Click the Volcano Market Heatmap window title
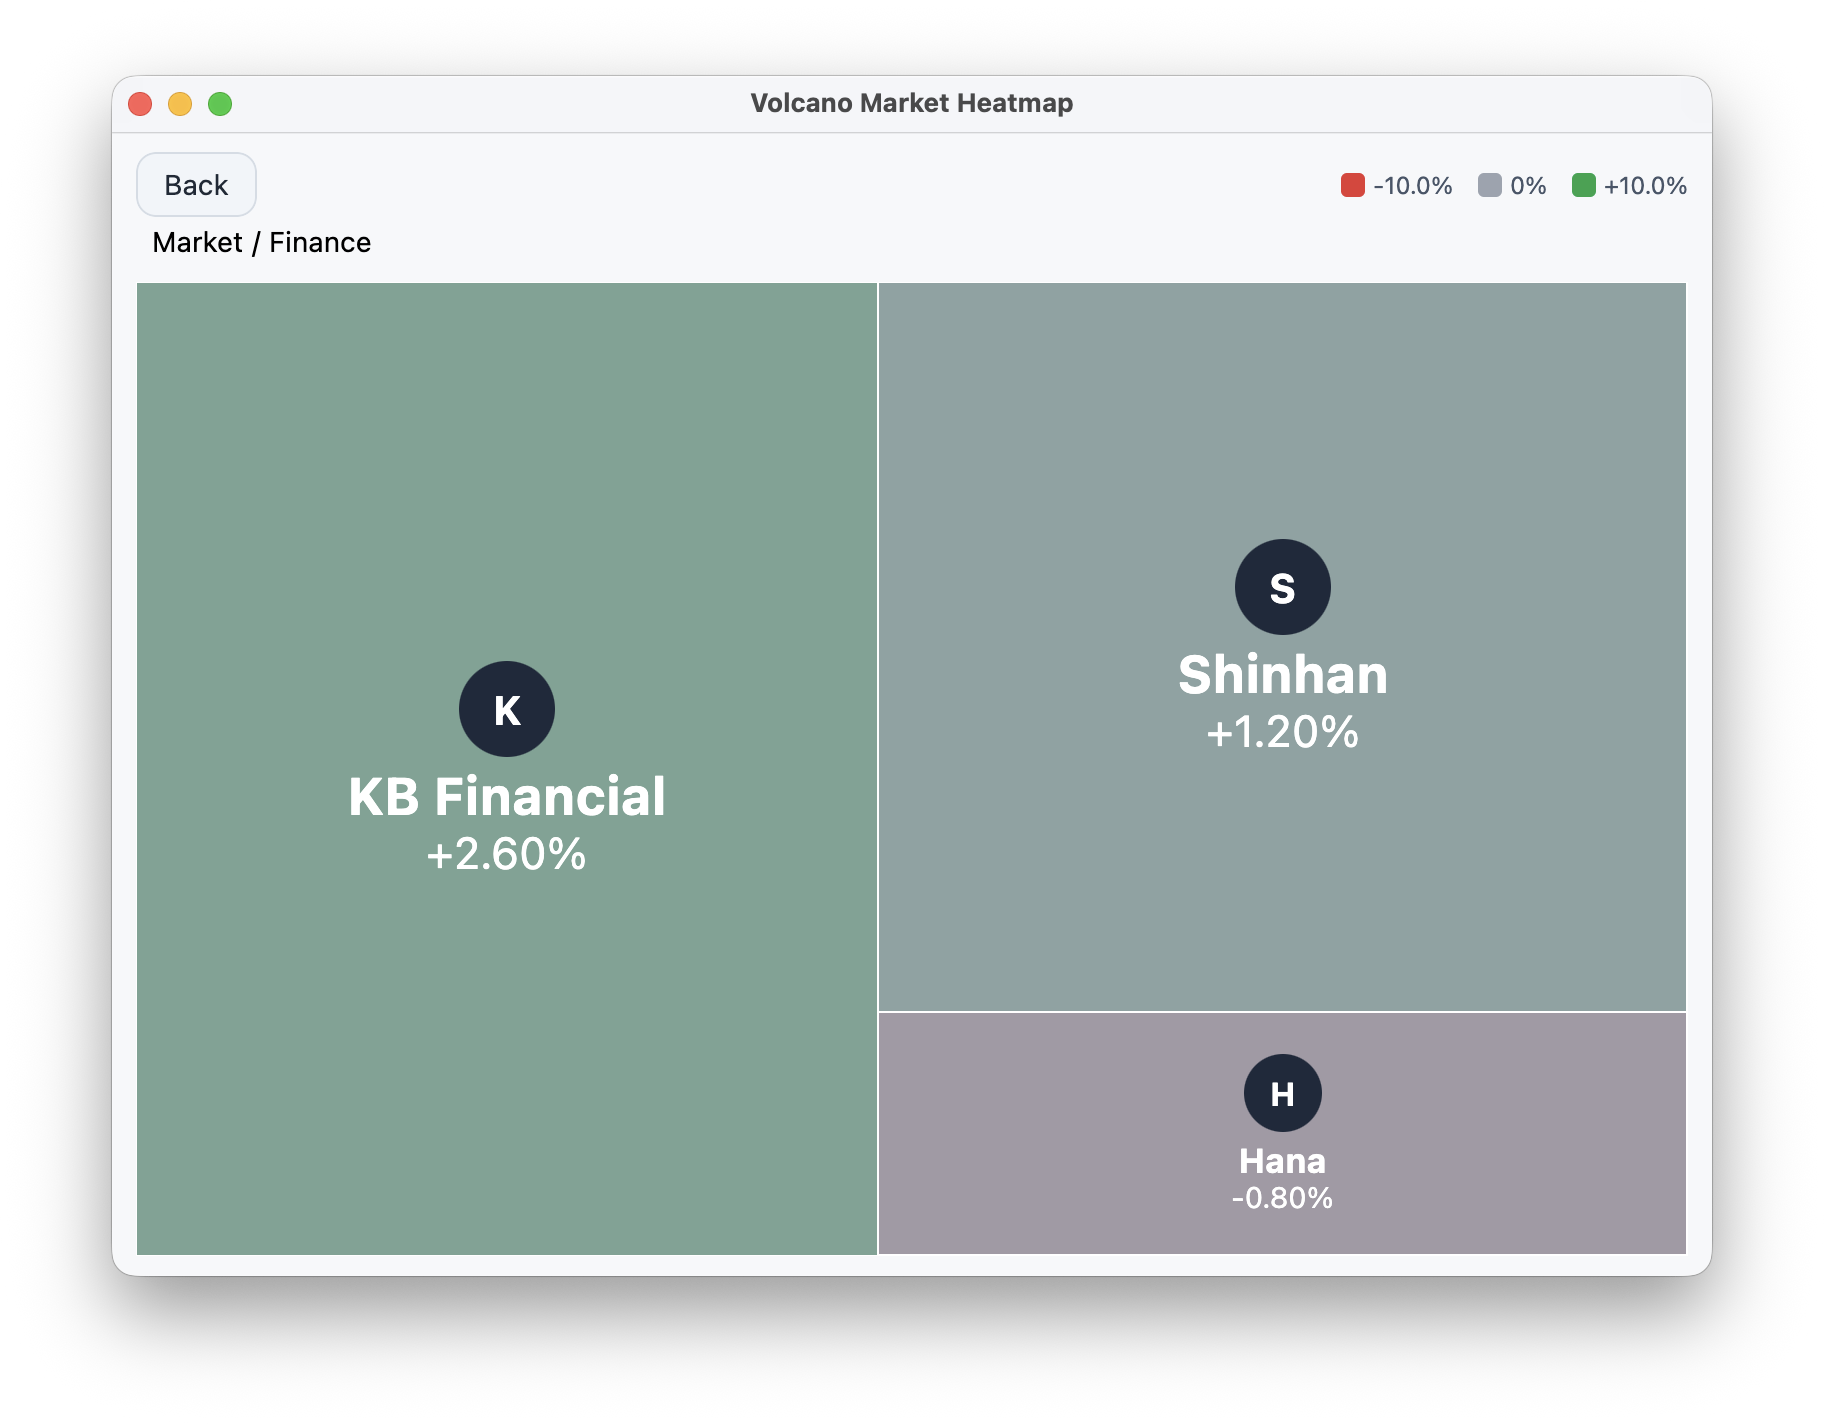 (x=912, y=103)
